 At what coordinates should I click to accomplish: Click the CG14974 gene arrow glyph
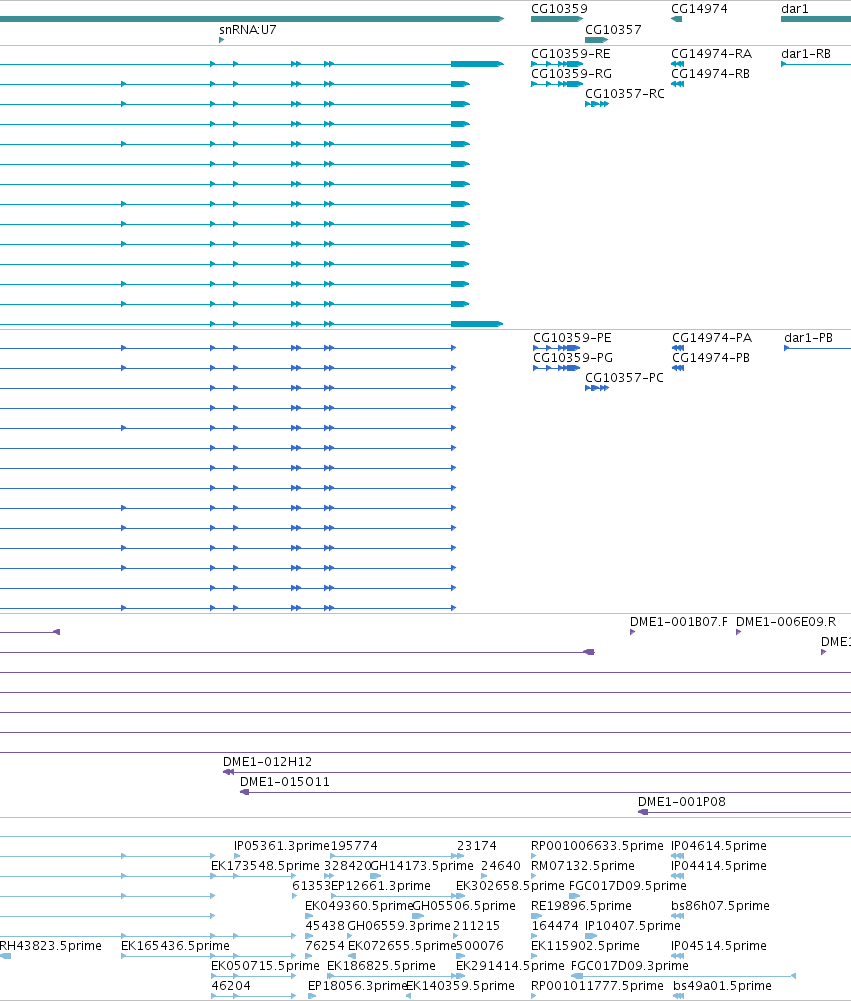676,19
